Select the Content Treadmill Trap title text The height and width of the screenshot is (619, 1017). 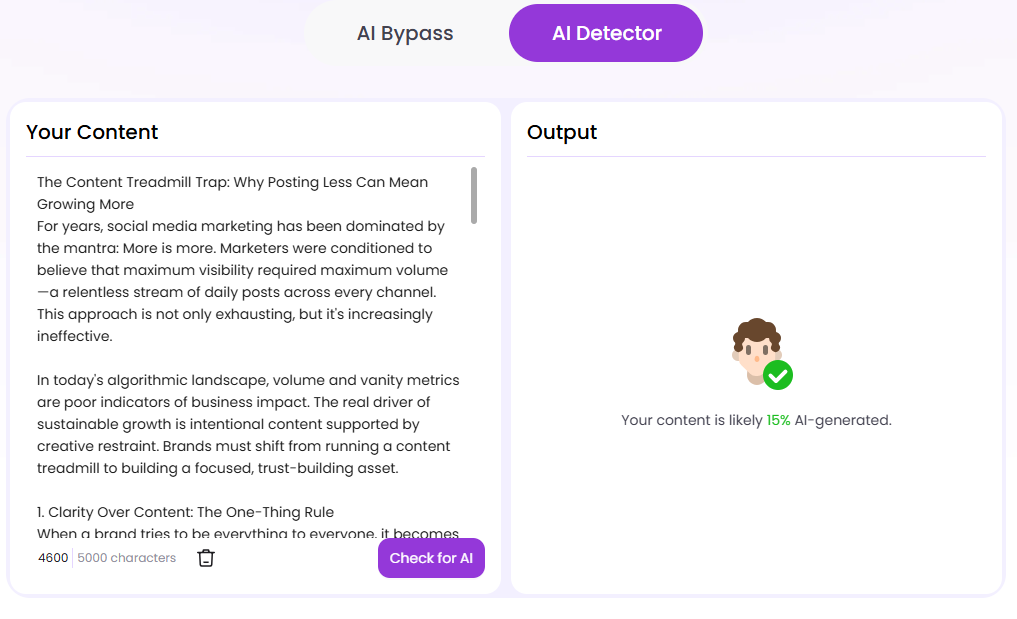pos(232,182)
